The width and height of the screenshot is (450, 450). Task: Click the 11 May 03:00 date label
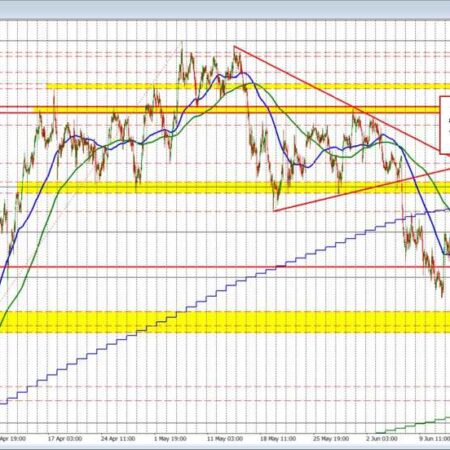225,439
